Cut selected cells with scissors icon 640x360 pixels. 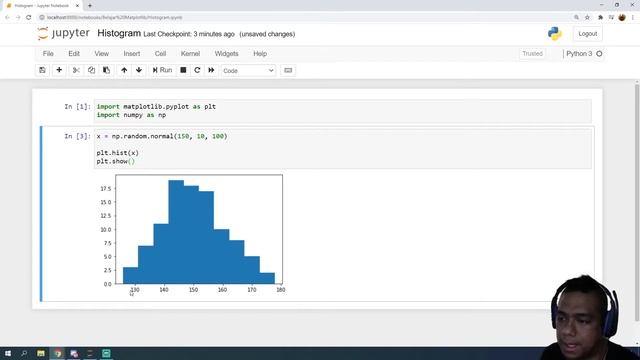(76, 70)
